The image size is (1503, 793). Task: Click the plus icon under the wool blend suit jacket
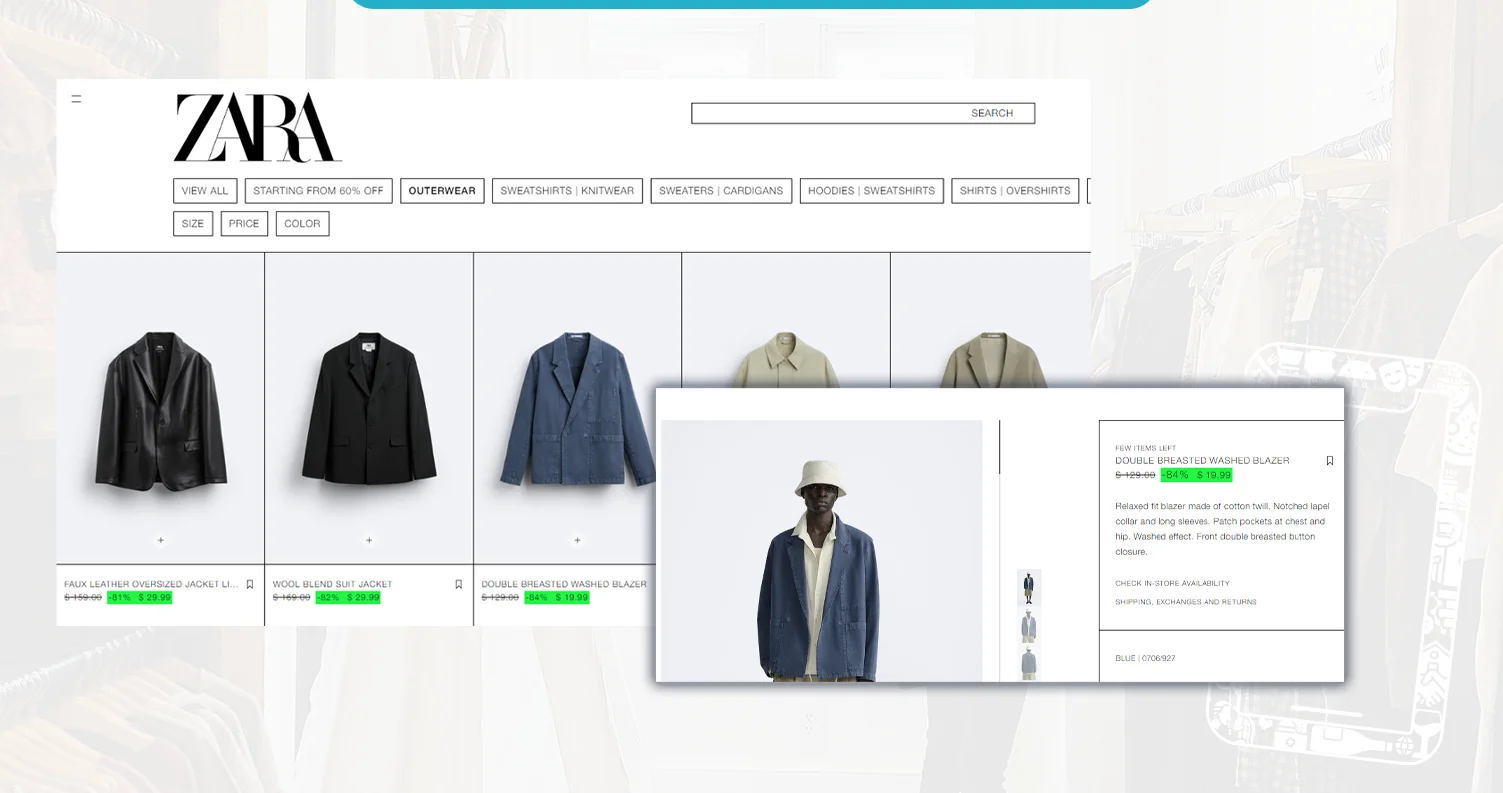tap(369, 540)
